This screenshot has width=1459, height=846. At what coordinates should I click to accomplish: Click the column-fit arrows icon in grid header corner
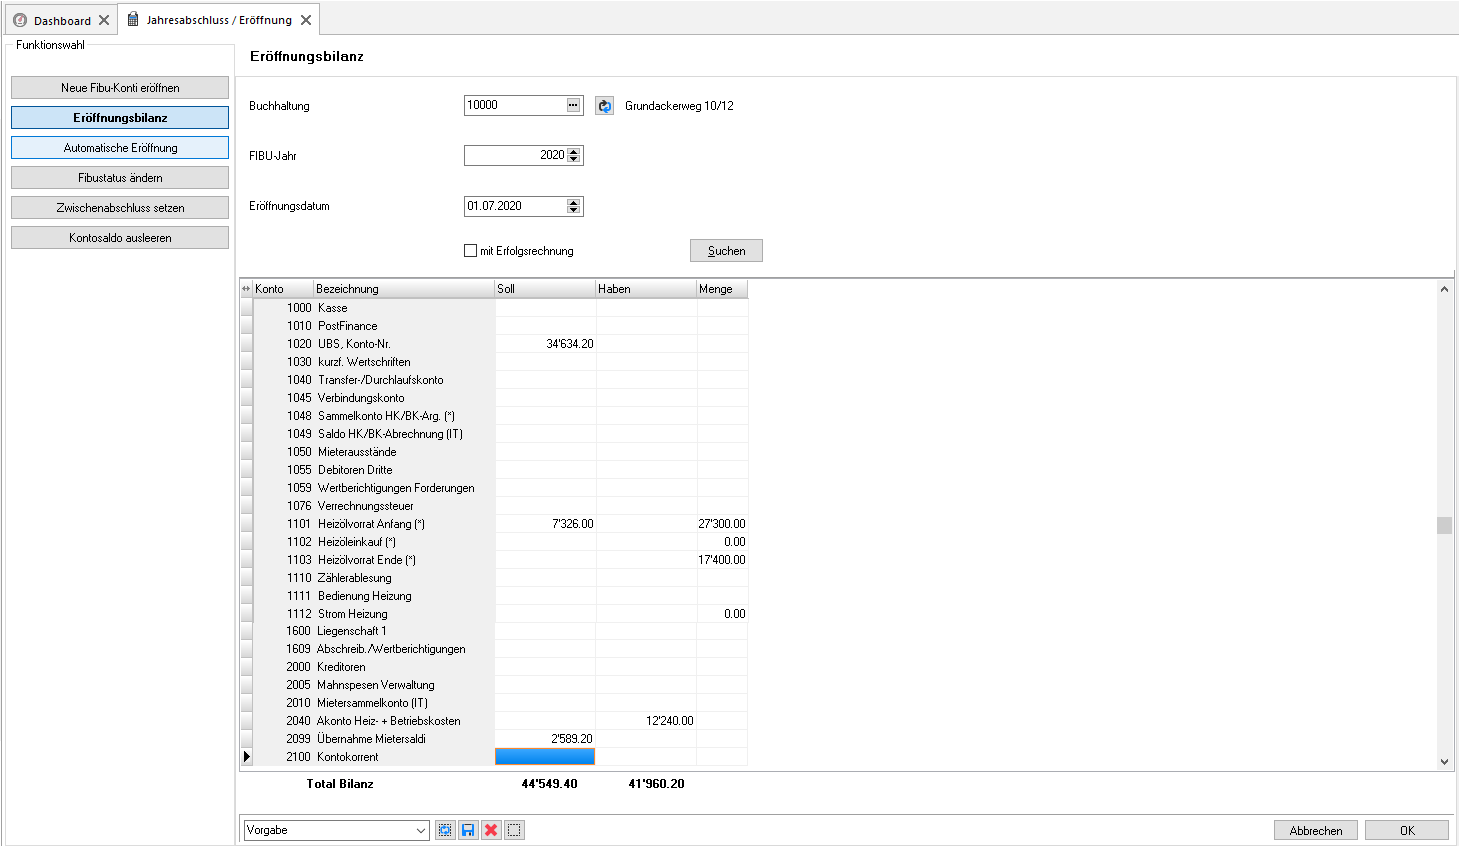[x=246, y=289]
